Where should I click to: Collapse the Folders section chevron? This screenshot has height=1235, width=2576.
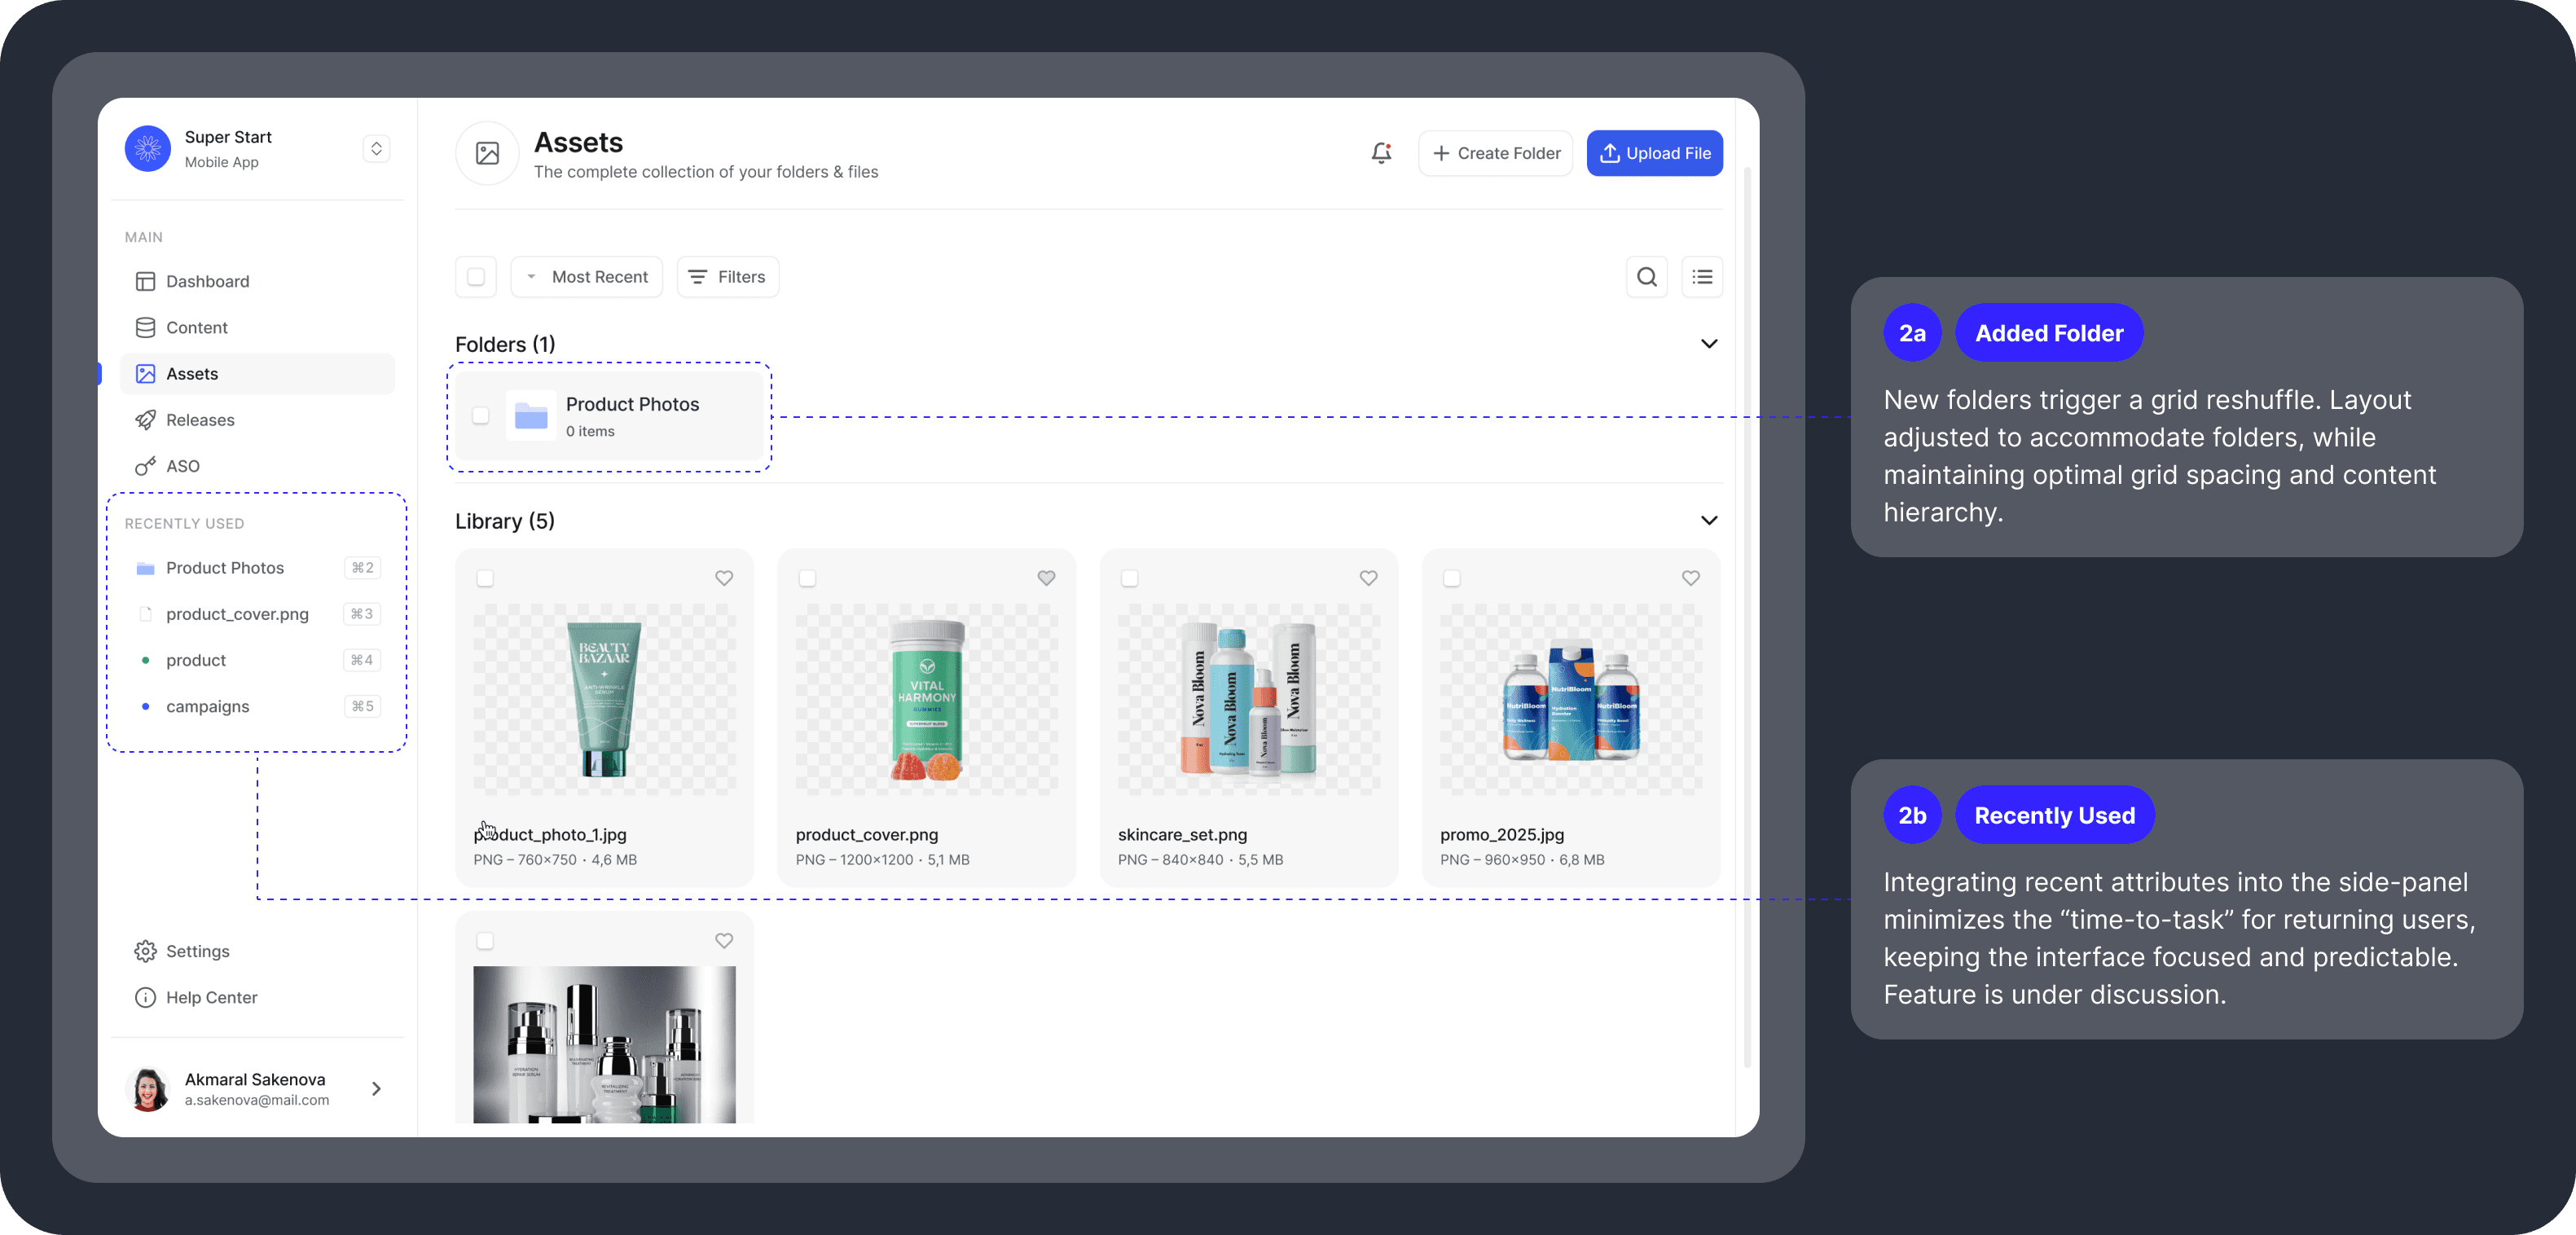(x=1709, y=343)
